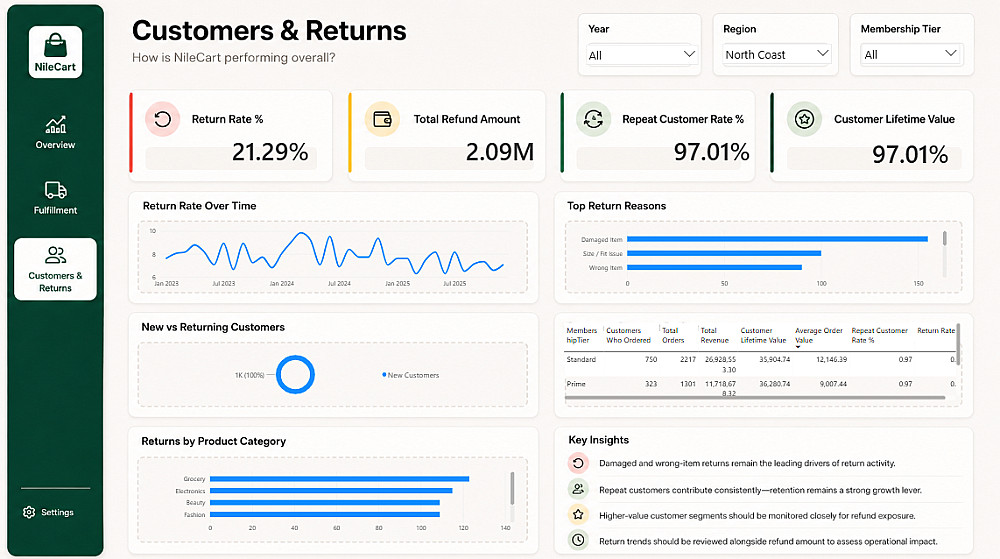Viewport: 1000px width, 559px height.
Task: Open the Region dropdown showing North Coast
Action: [x=777, y=54]
